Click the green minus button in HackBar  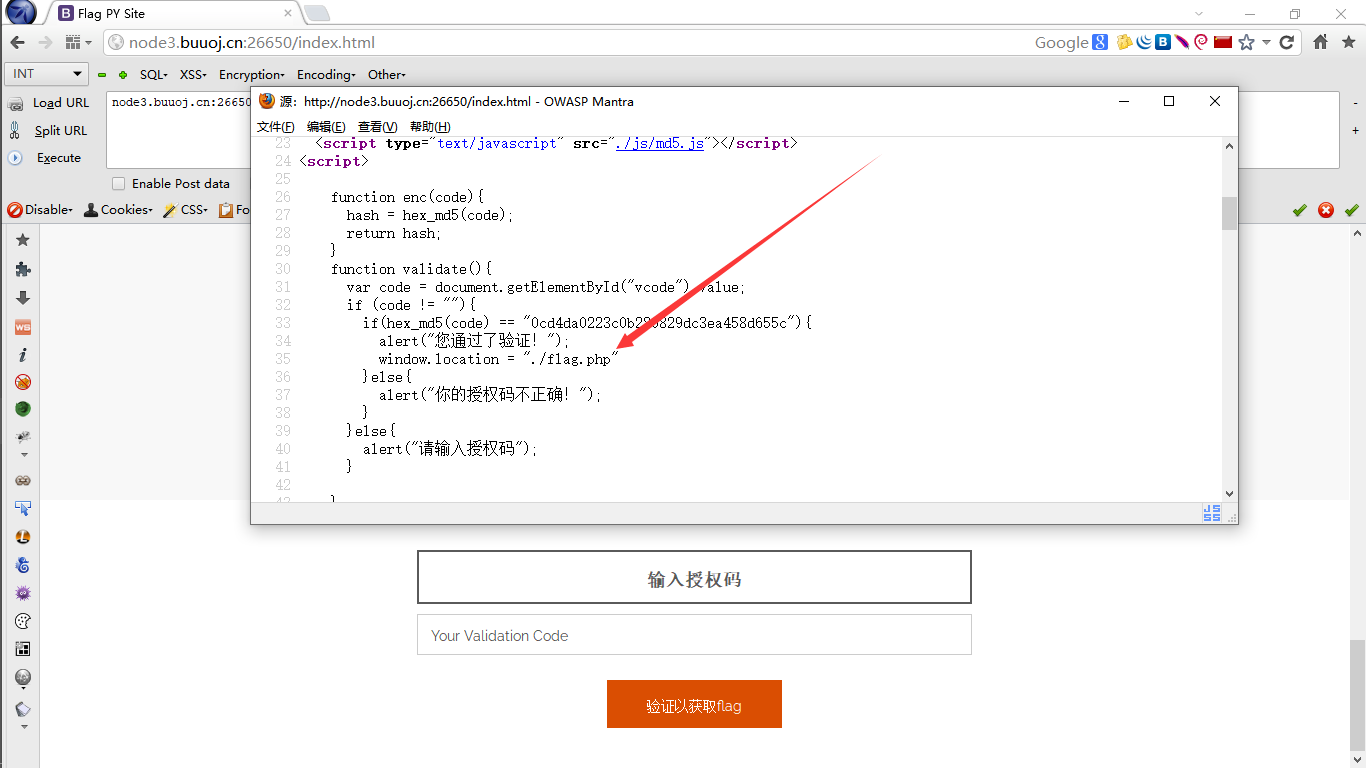[x=102, y=75]
